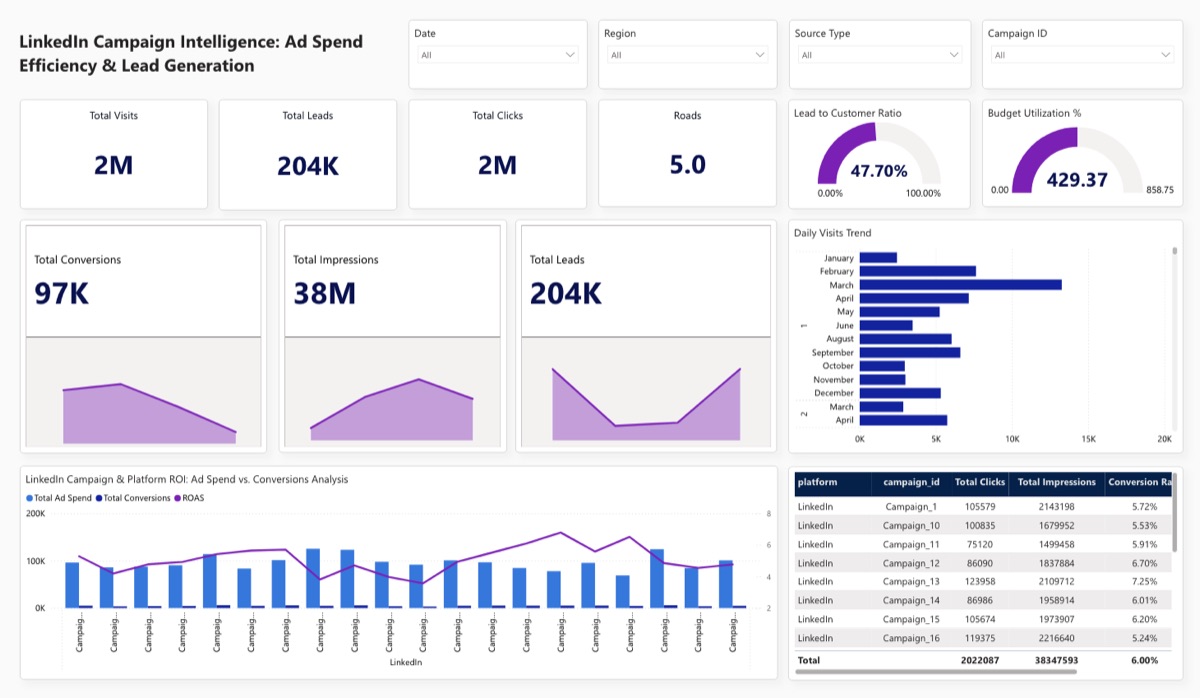Image resolution: width=1200 pixels, height=698 pixels.
Task: Select the Roads 5.0 card
Action: (687, 154)
